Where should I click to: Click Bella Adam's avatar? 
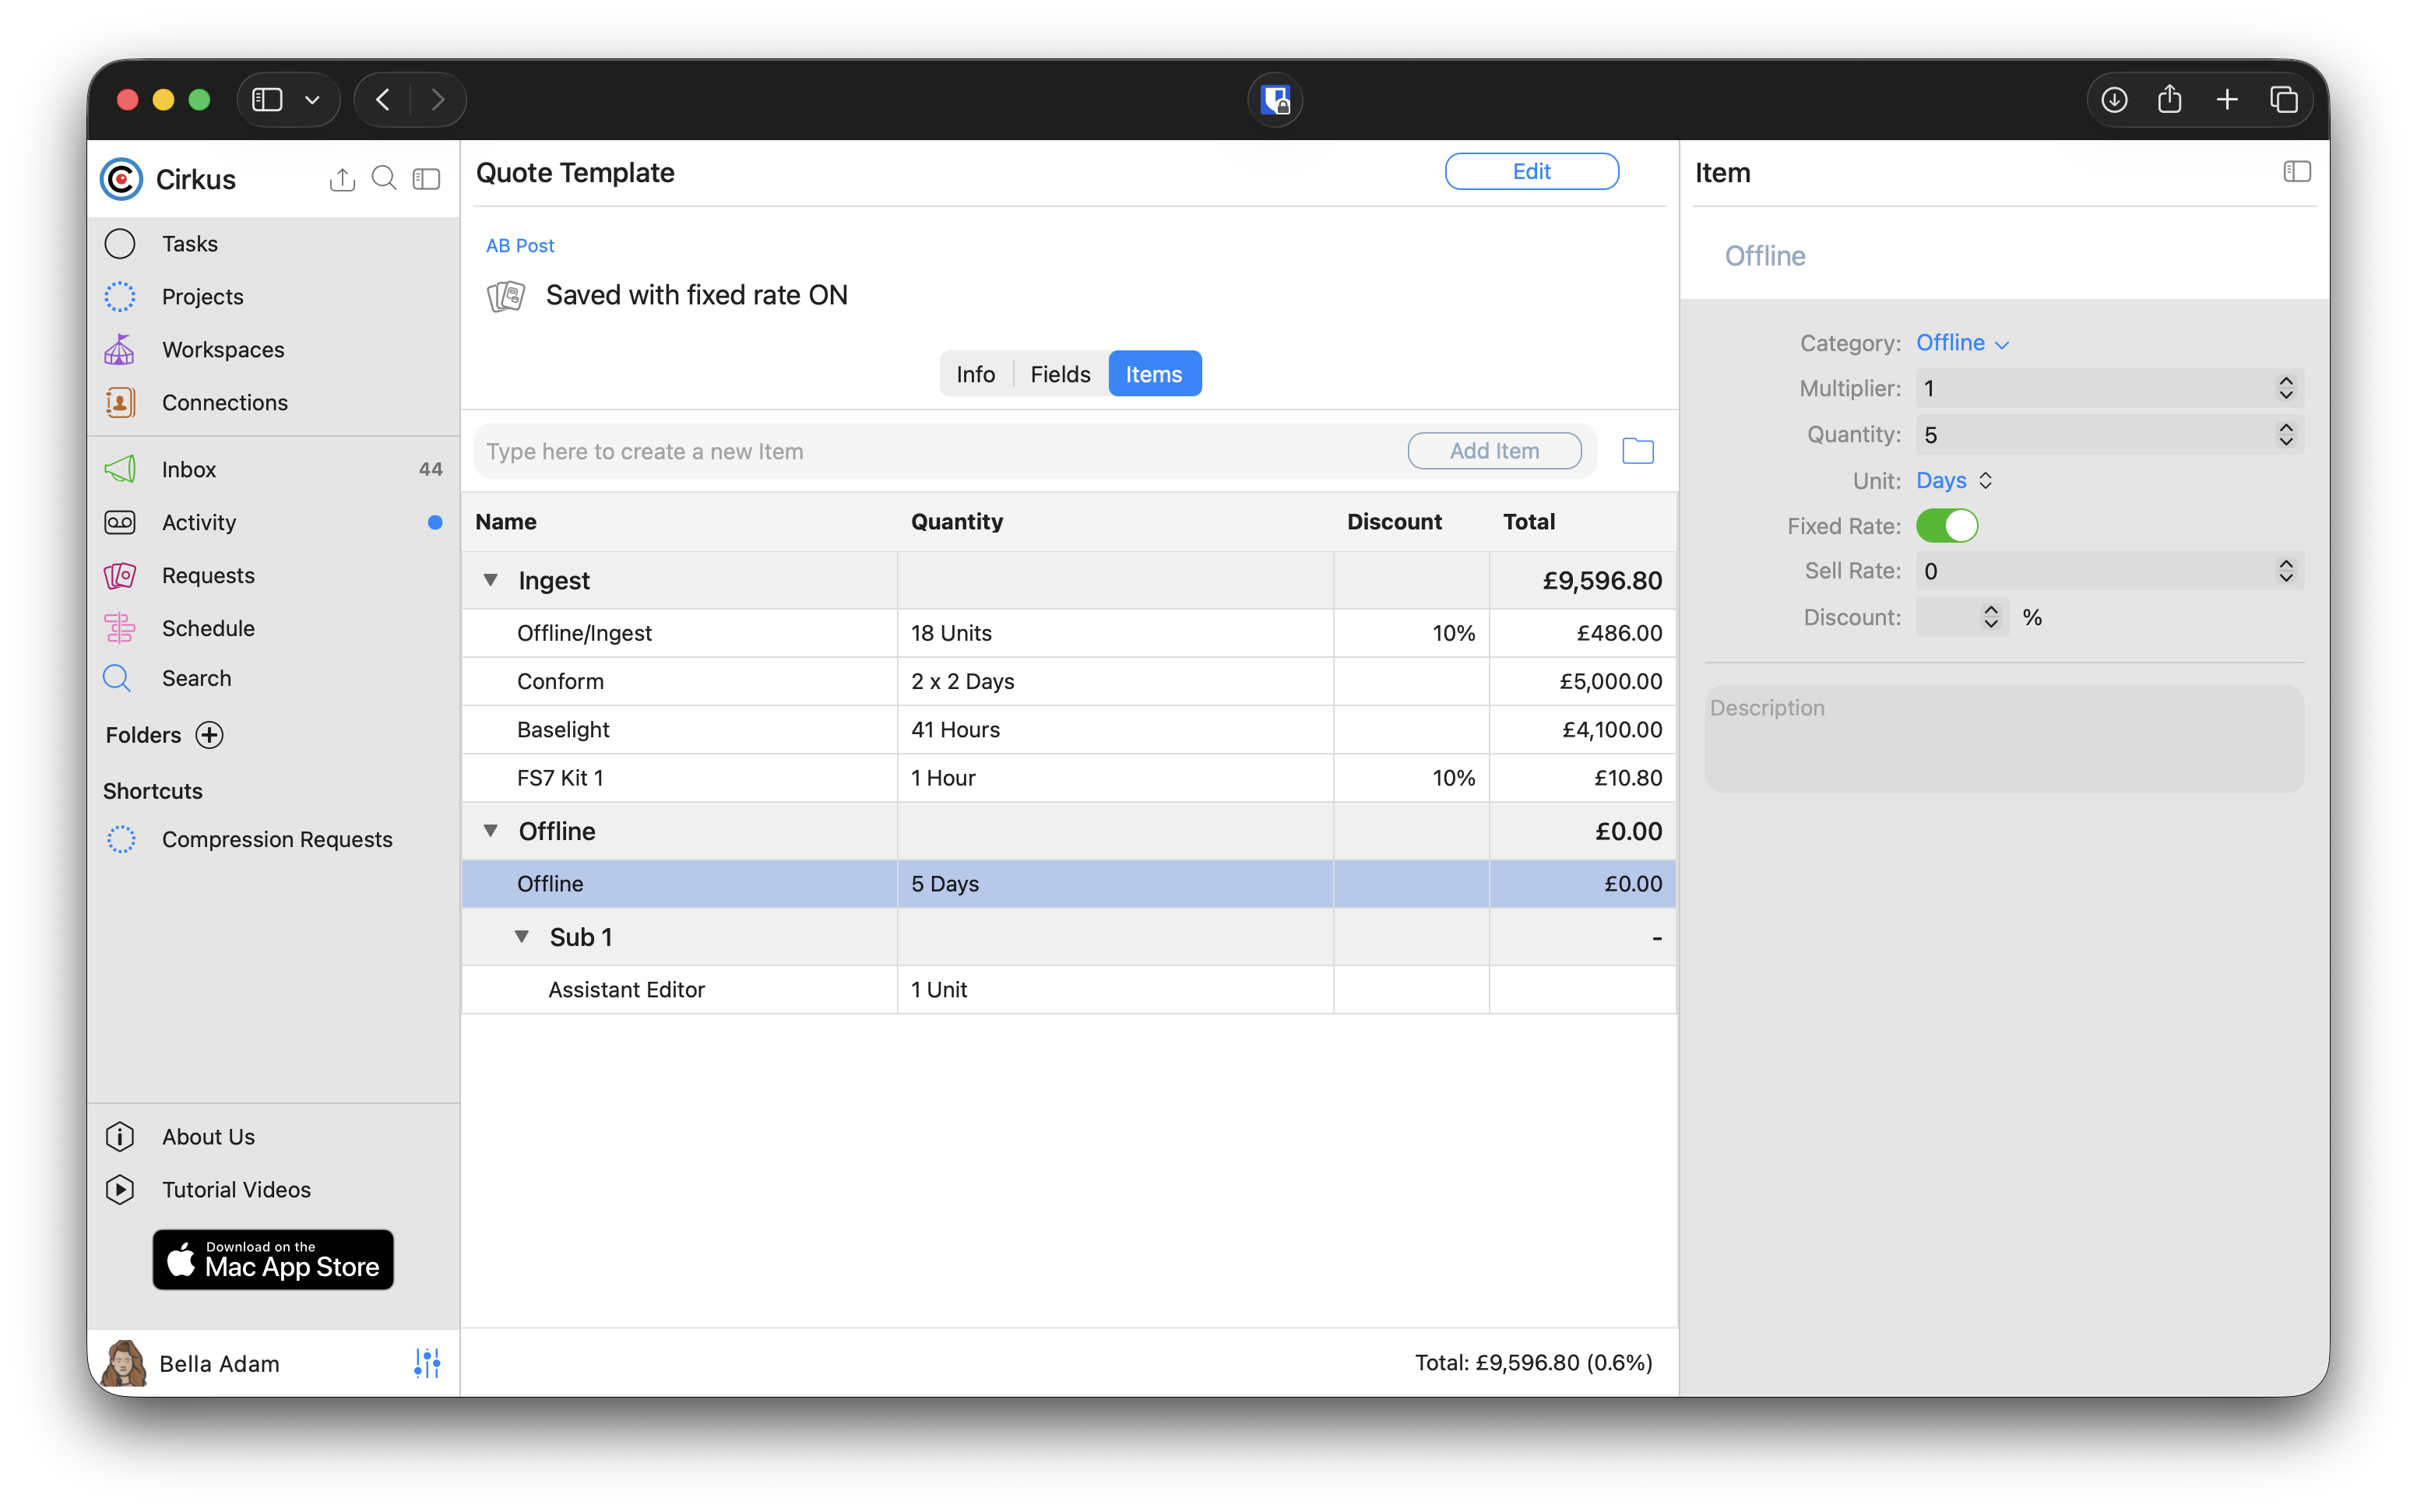124,1363
